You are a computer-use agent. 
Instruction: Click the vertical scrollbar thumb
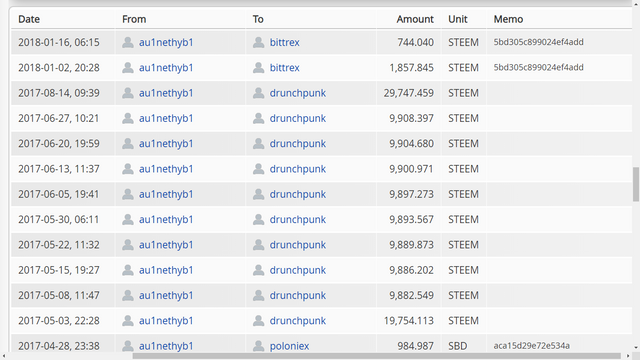tap(636, 184)
